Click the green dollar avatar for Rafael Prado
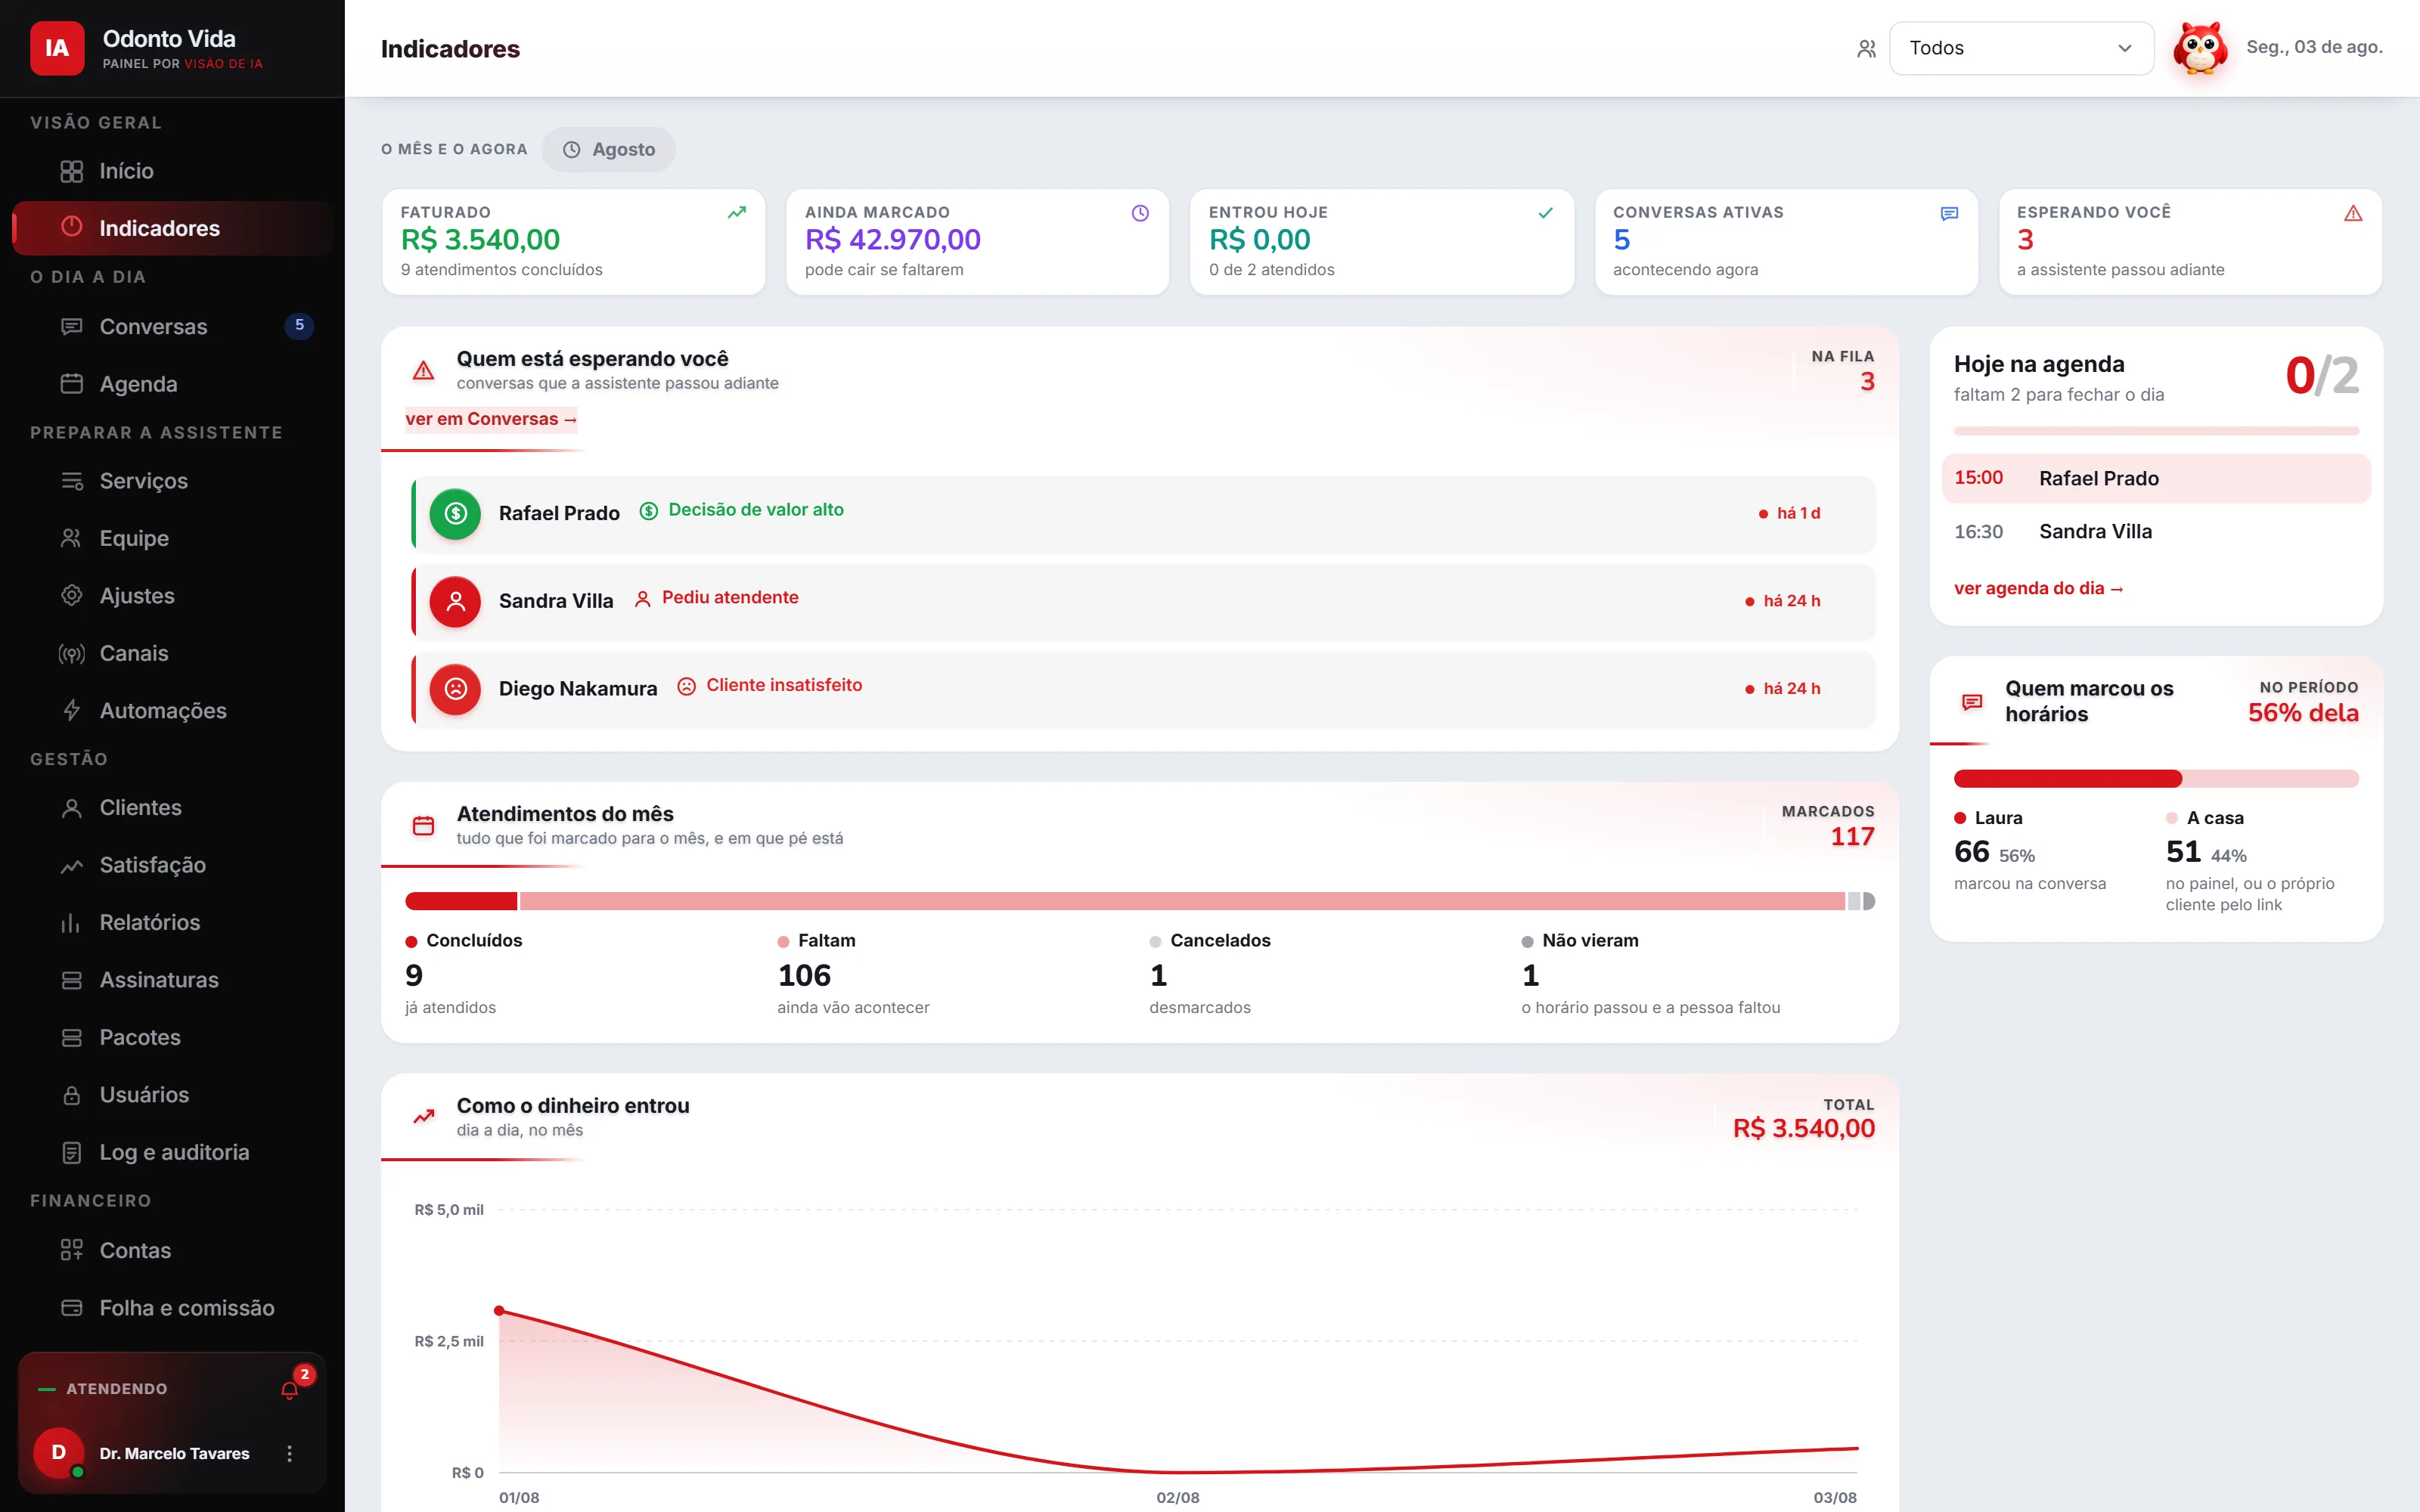Screen dimensions: 2420x1512 455,513
